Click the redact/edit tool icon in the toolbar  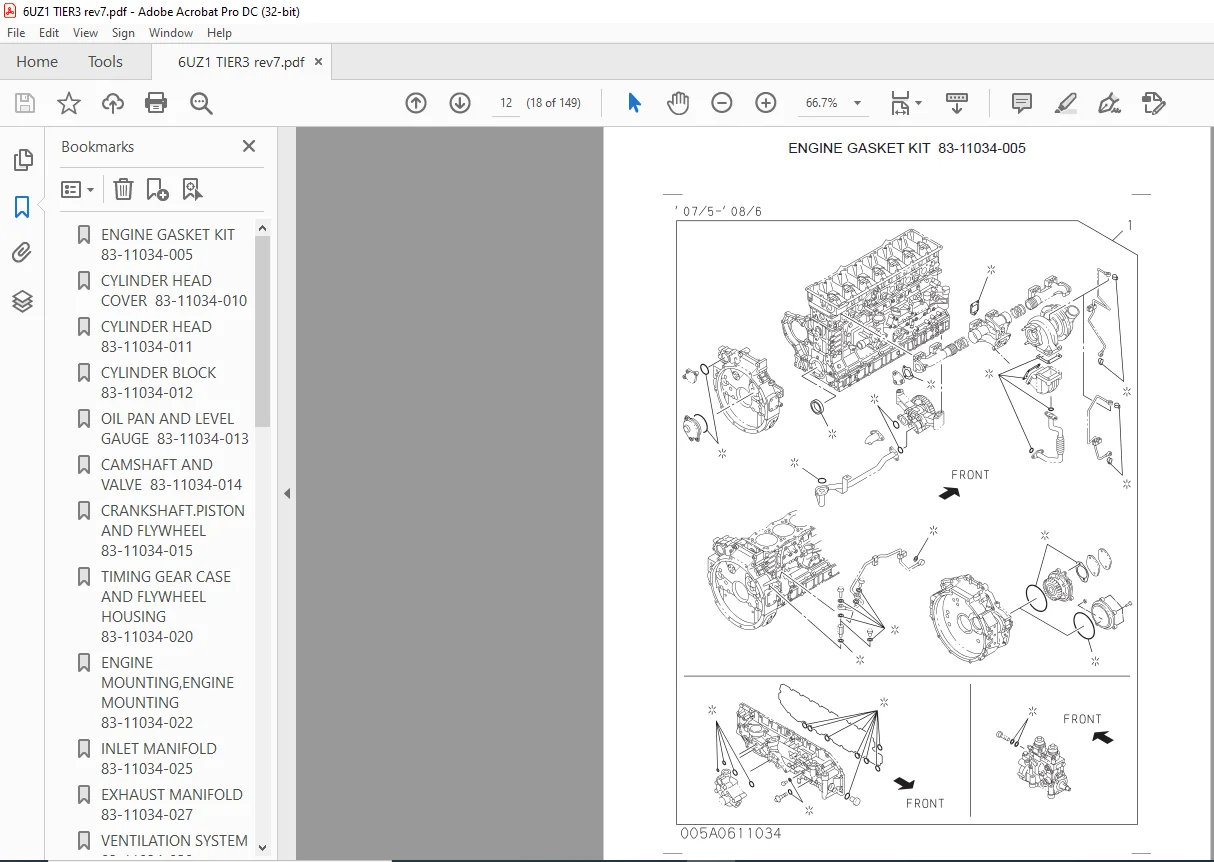click(1153, 103)
